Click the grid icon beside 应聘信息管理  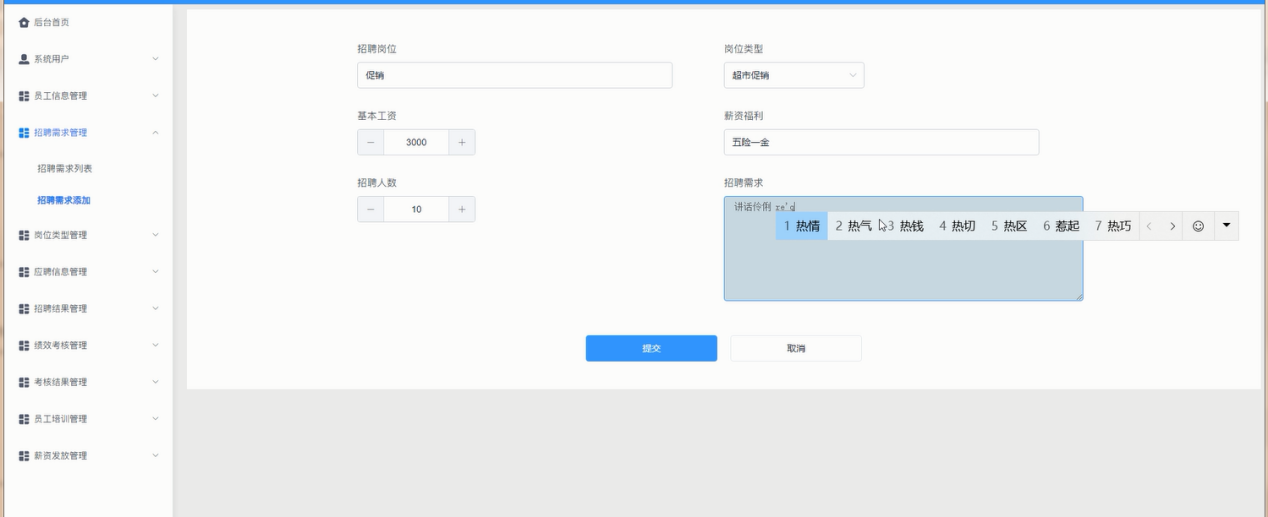pyautogui.click(x=25, y=272)
